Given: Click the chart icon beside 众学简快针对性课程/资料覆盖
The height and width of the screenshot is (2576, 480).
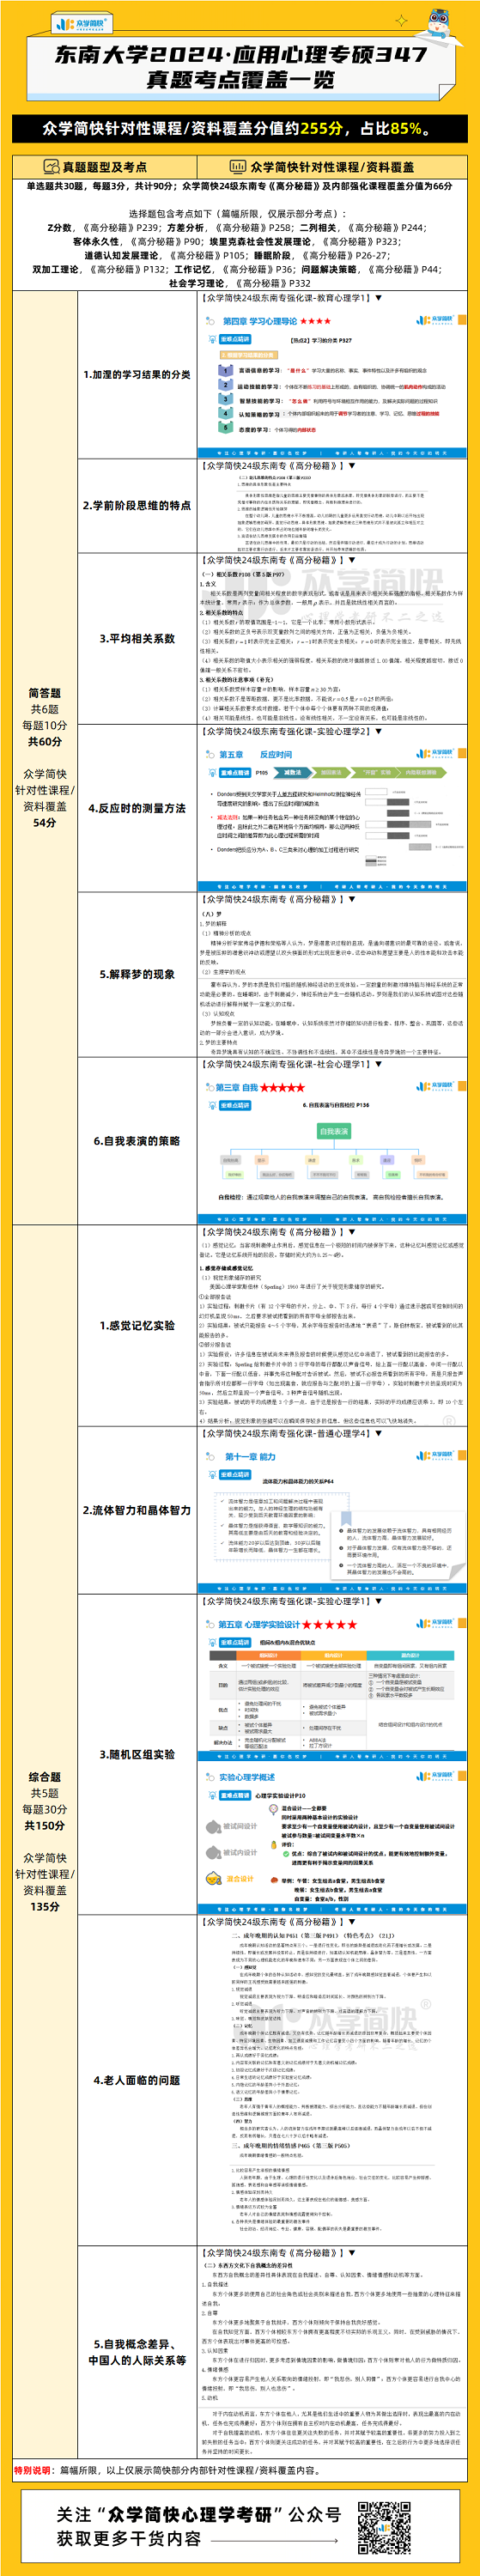Looking at the screenshot, I should [238, 167].
